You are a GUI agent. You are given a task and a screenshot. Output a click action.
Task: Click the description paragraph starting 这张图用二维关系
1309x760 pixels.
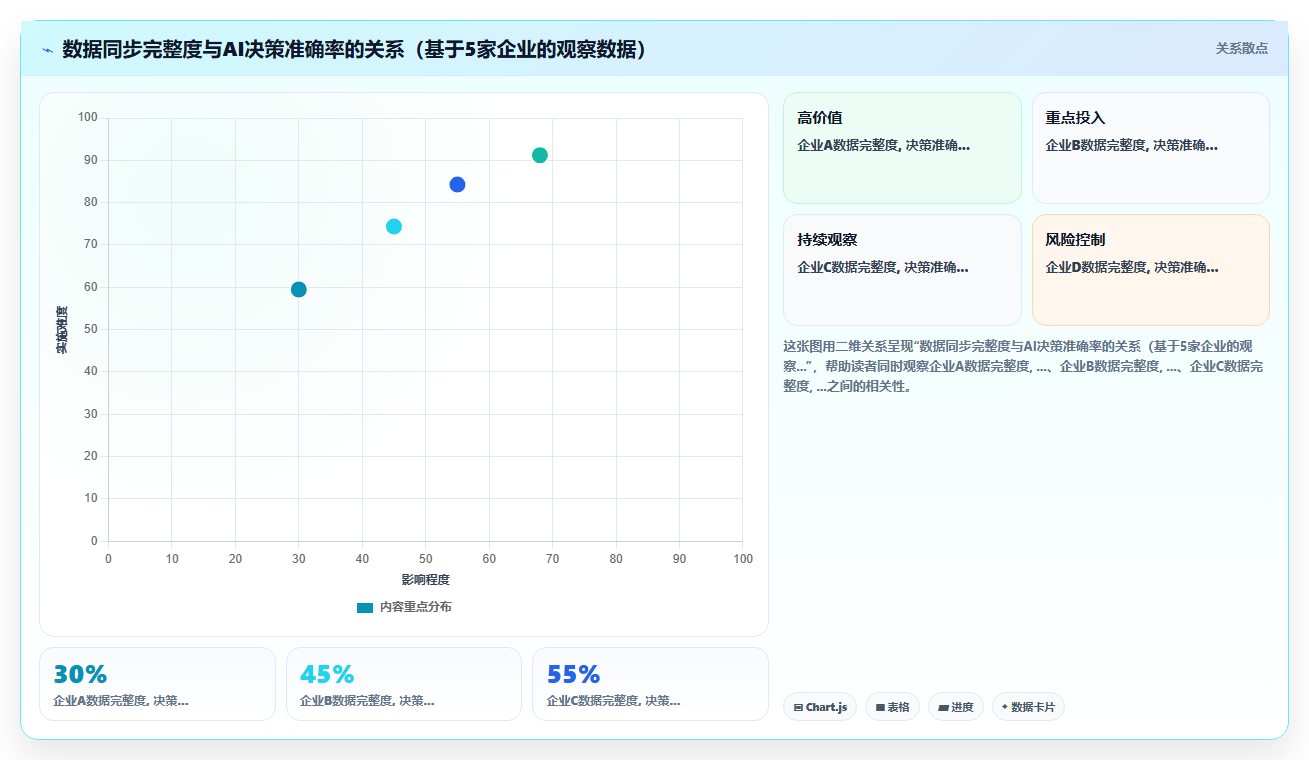click(x=1024, y=366)
